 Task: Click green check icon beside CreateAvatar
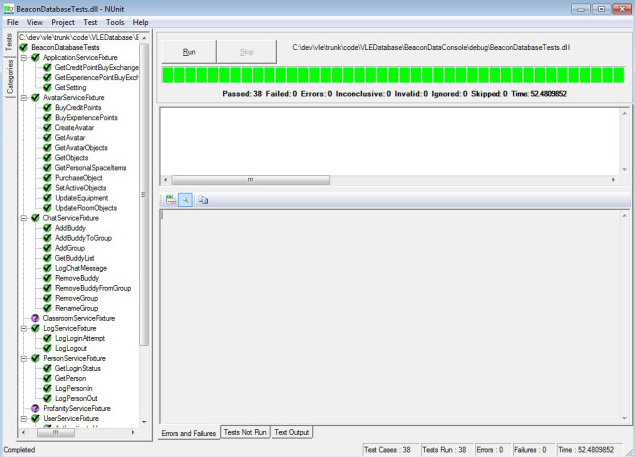pos(47,128)
